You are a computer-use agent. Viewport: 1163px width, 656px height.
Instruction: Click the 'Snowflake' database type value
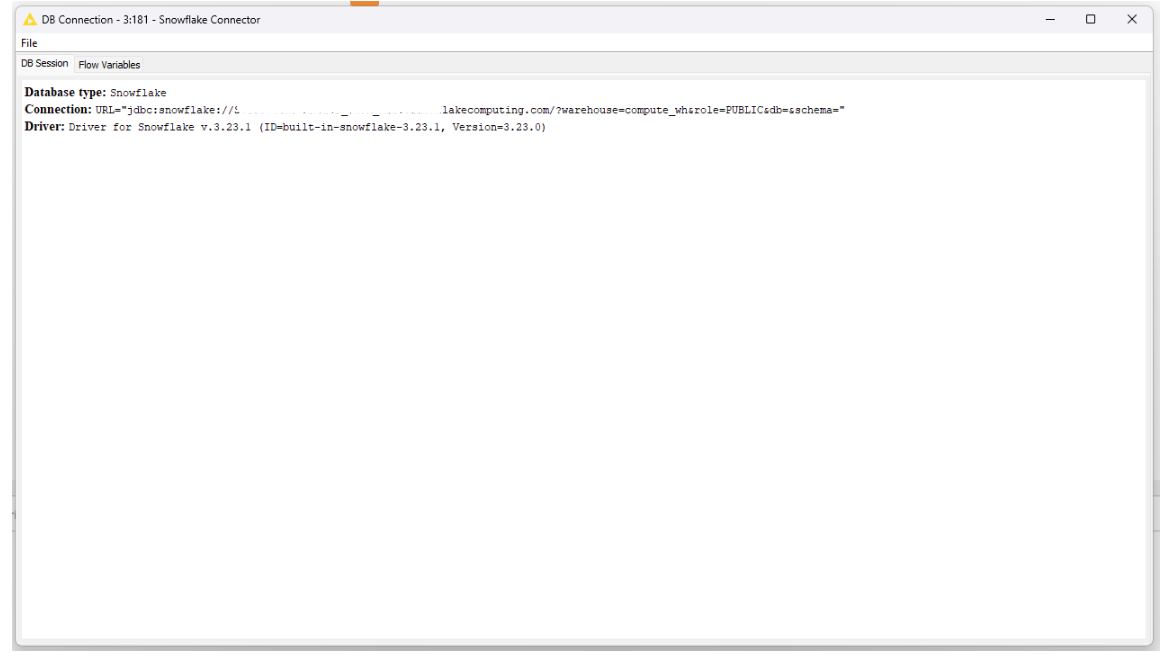click(138, 93)
